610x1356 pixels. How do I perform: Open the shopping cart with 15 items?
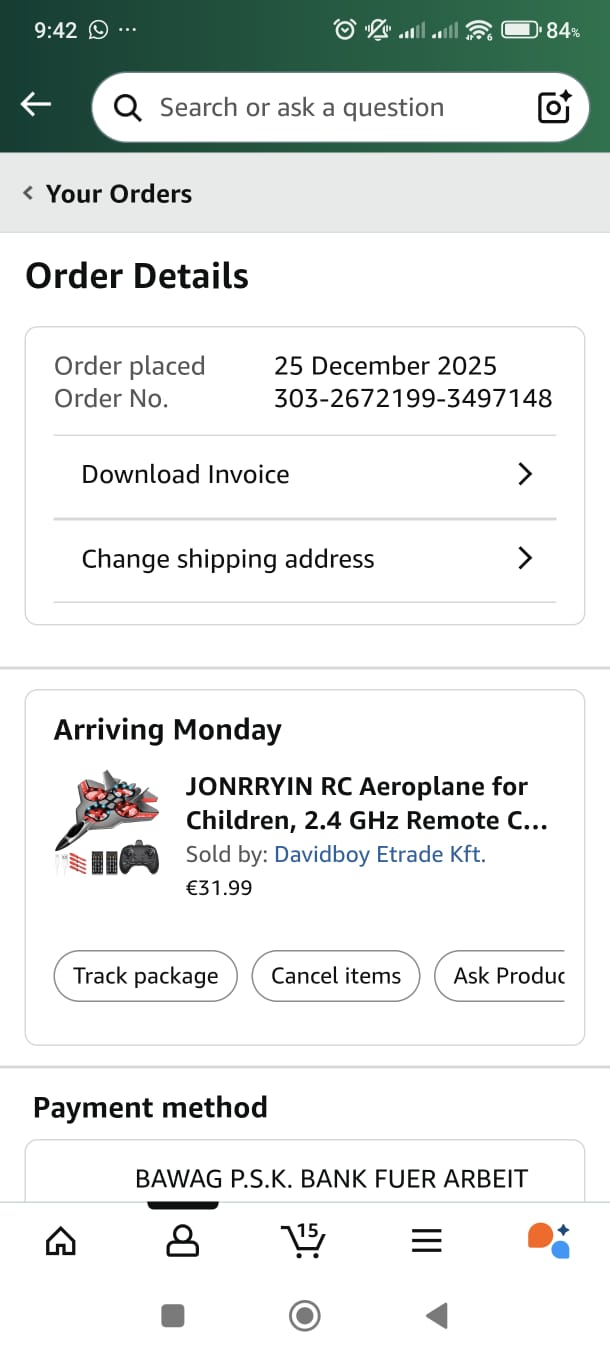303,1240
